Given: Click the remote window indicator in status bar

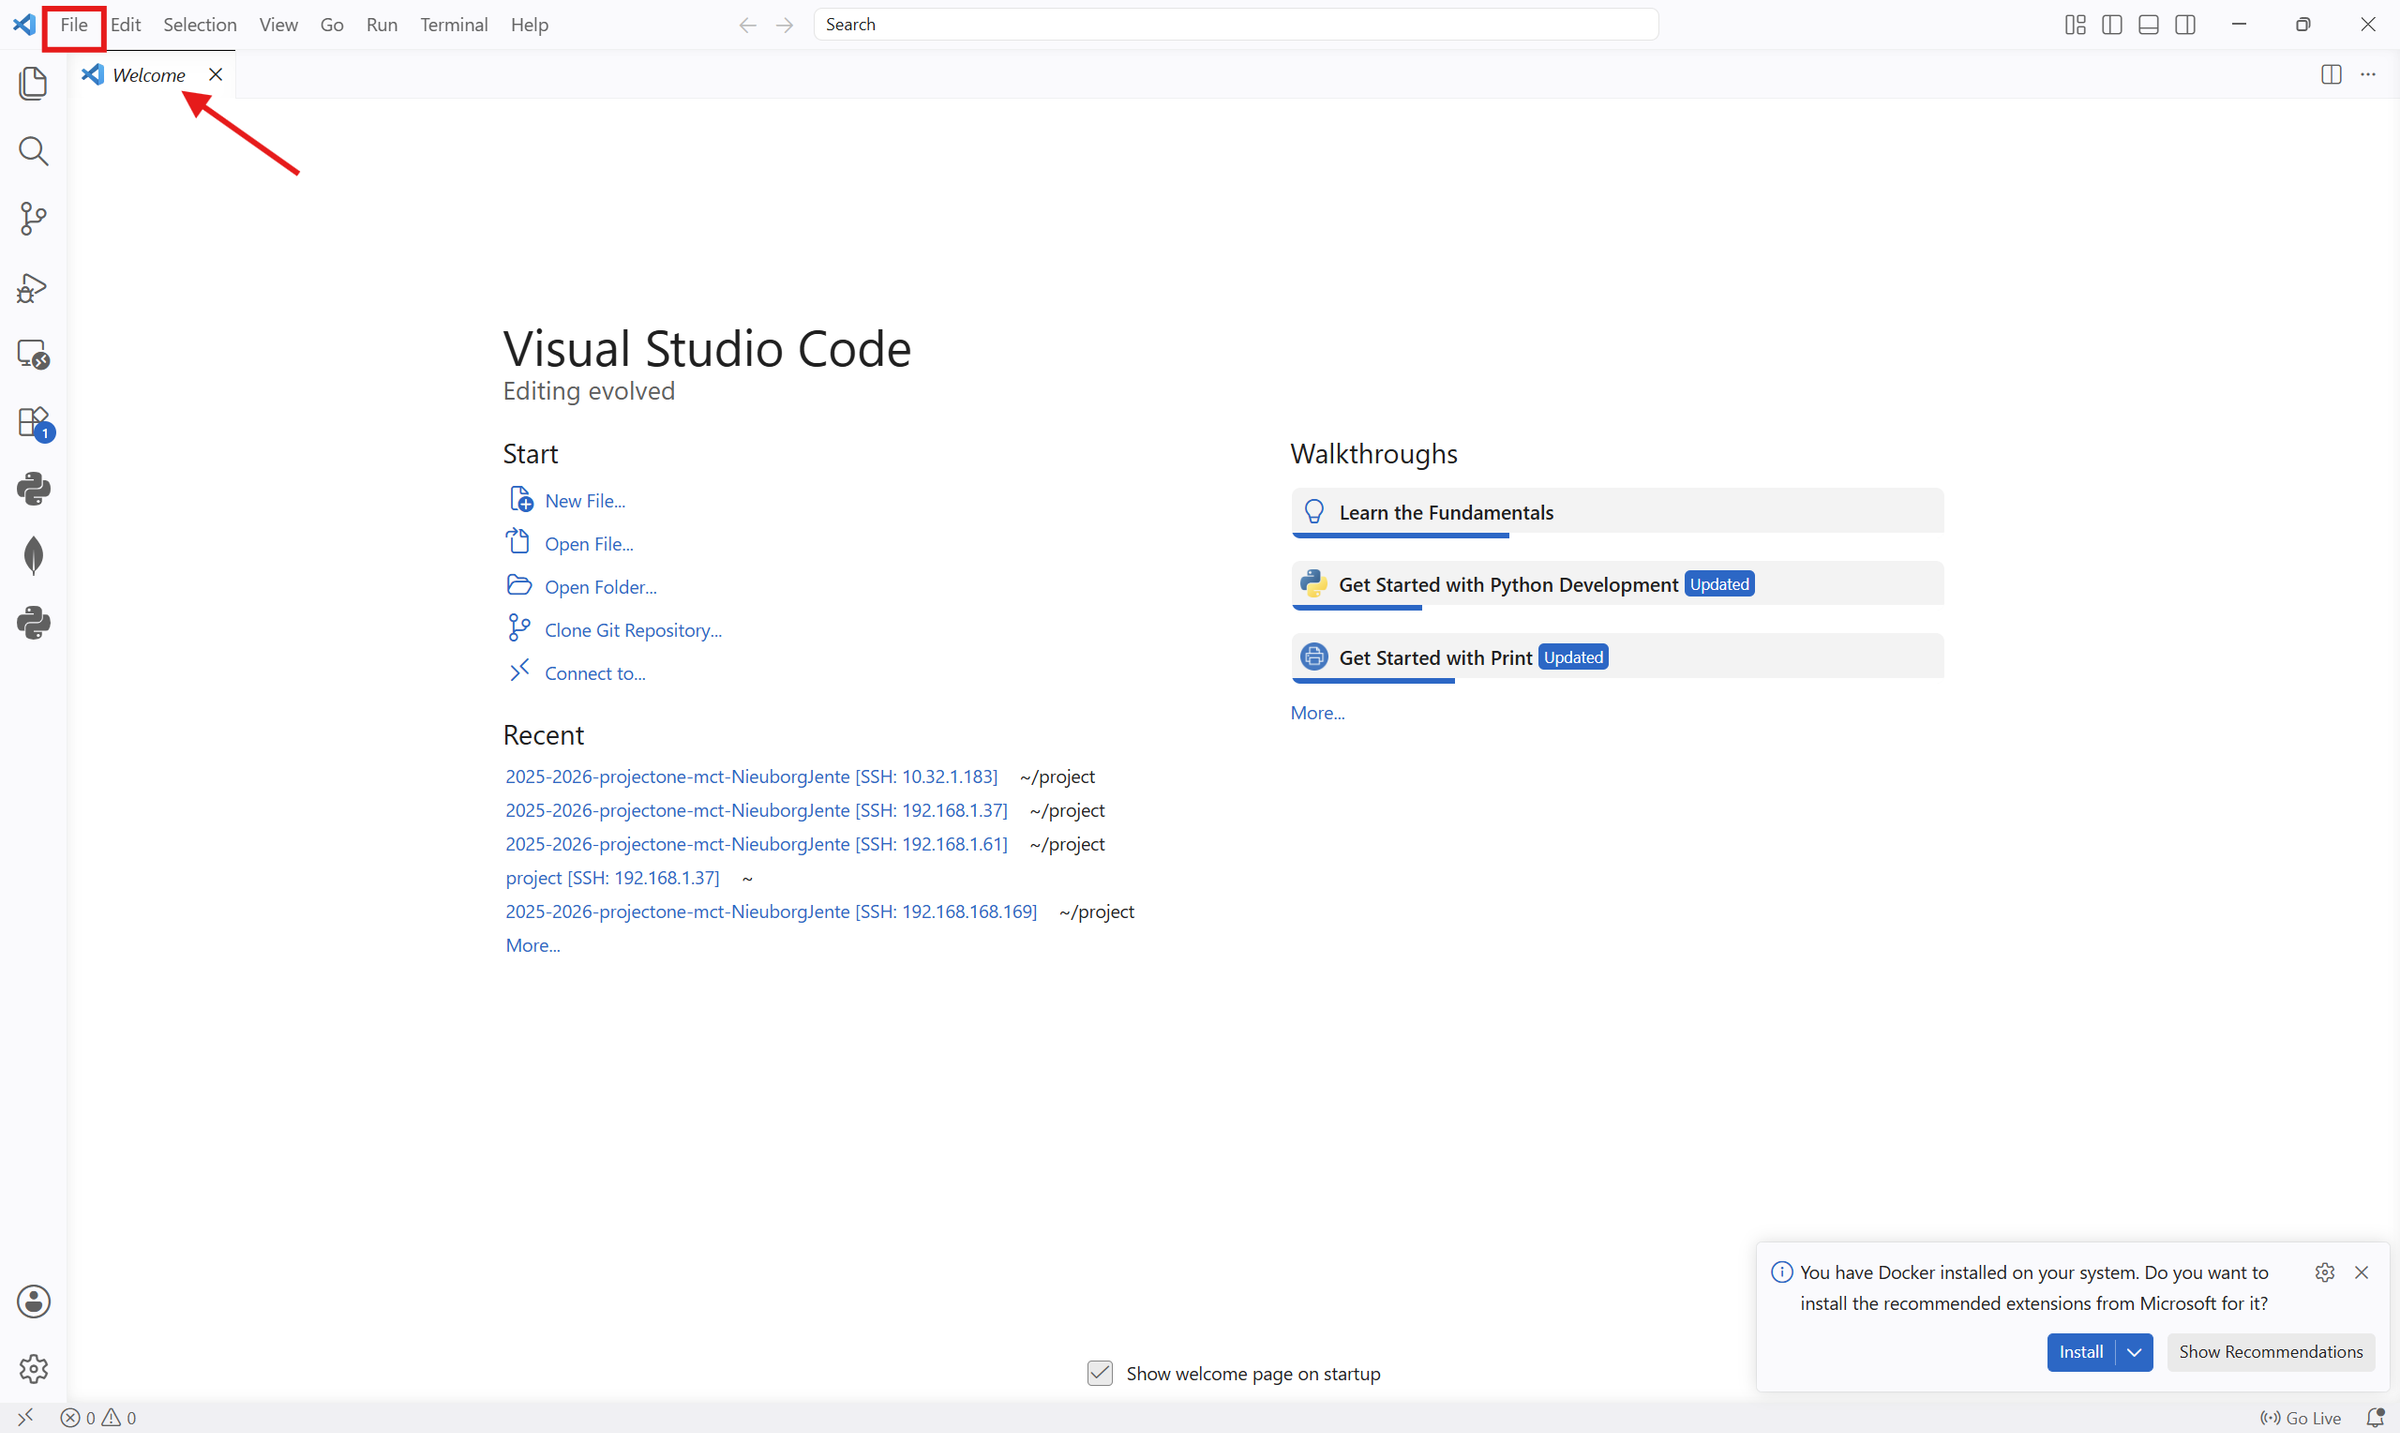Looking at the screenshot, I should click(x=25, y=1417).
